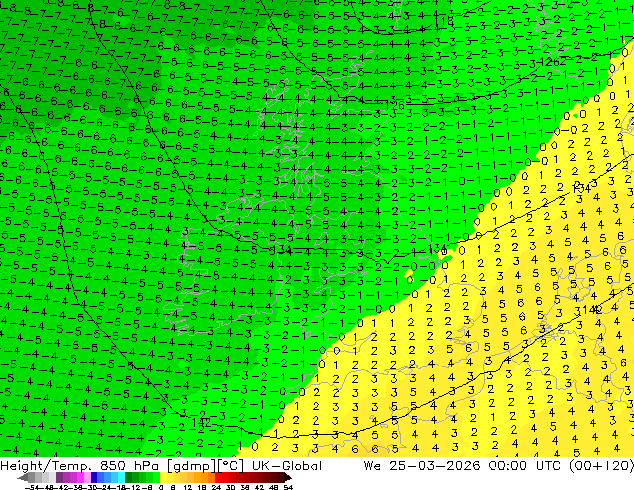Click the '30' positive legend scale value
The height and width of the screenshot is (490, 634).
(x=230, y=487)
